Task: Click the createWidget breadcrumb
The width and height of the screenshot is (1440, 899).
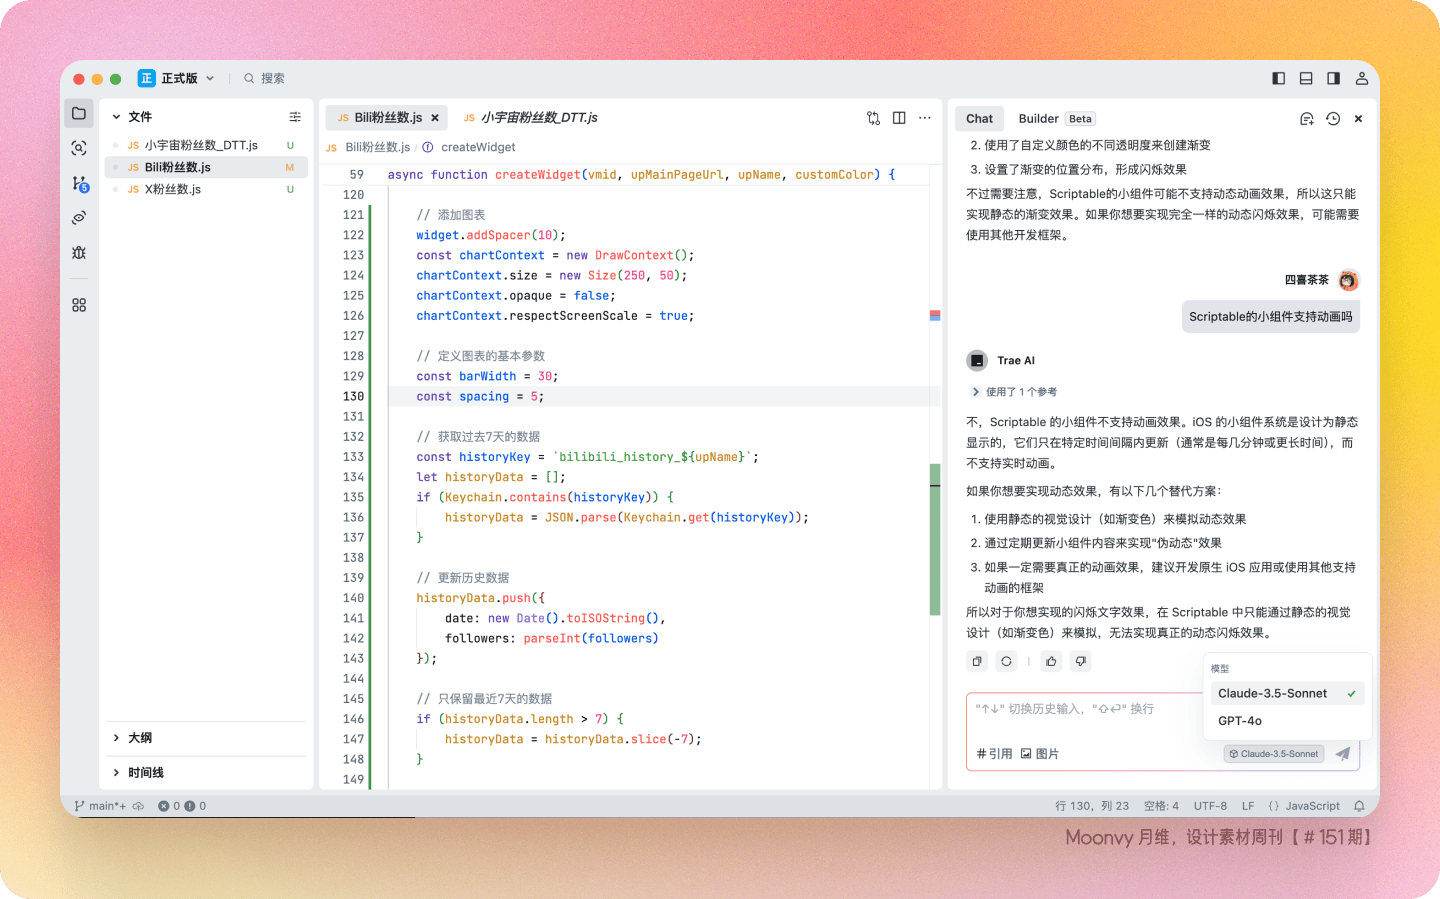Action: pos(470,147)
